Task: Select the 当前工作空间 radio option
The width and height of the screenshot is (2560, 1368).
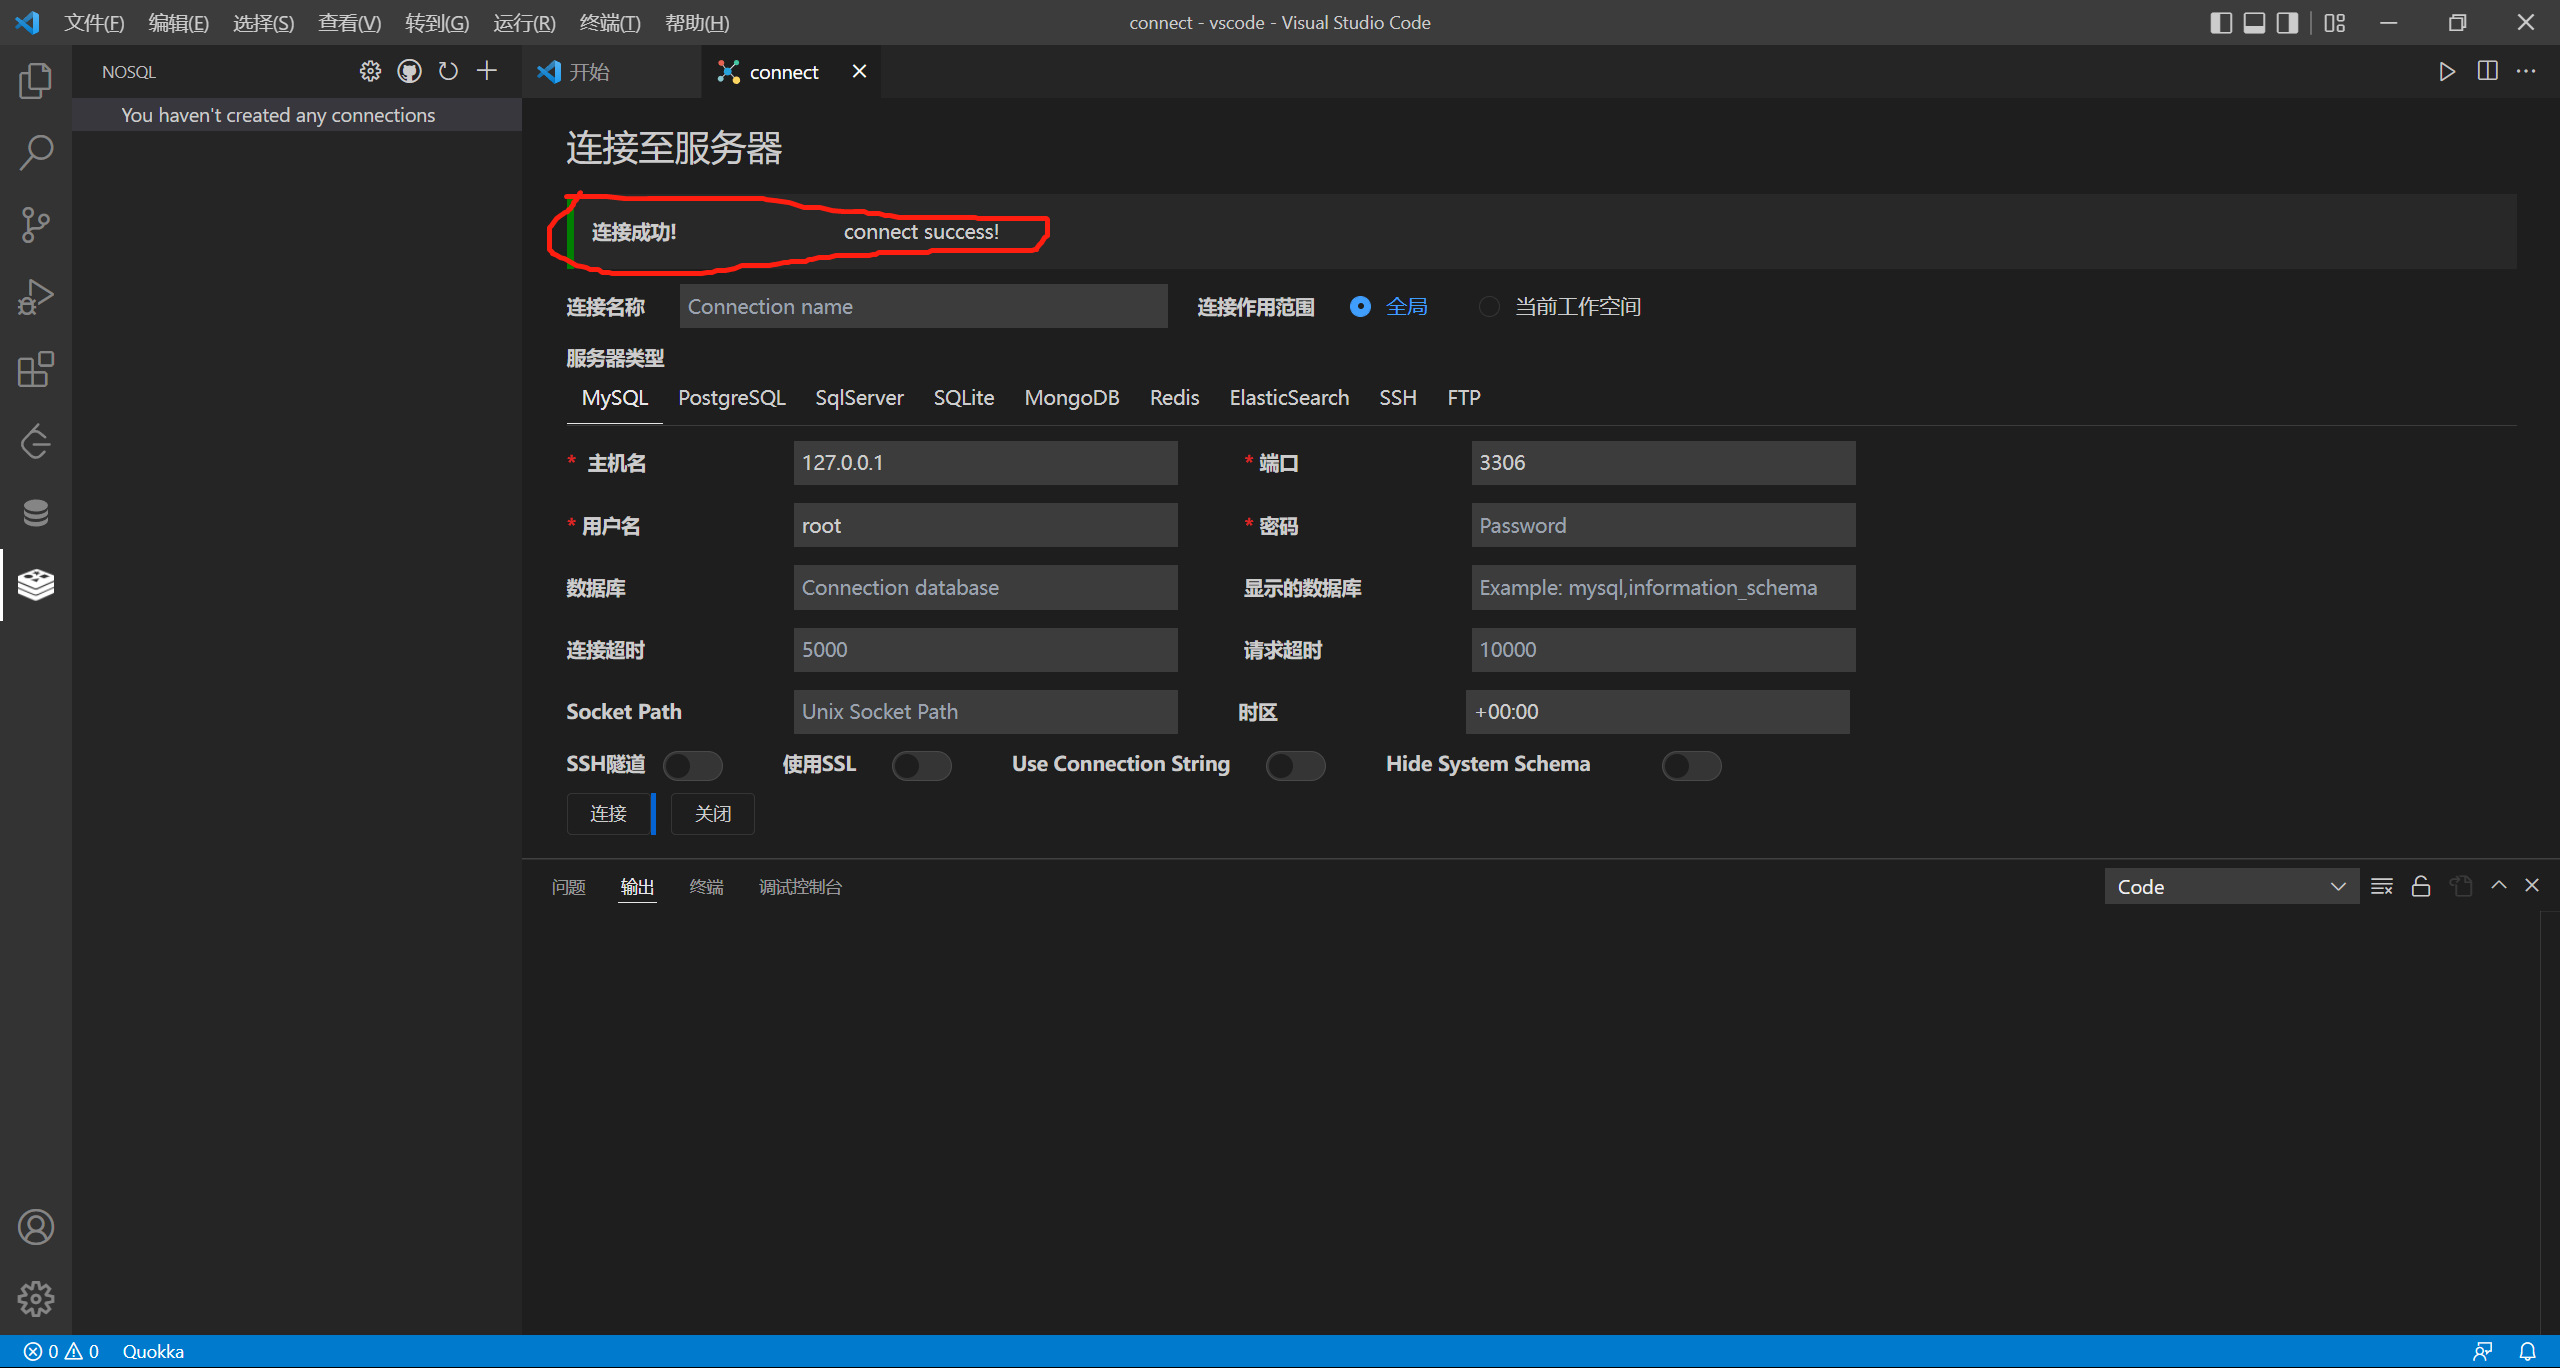Action: [1489, 307]
